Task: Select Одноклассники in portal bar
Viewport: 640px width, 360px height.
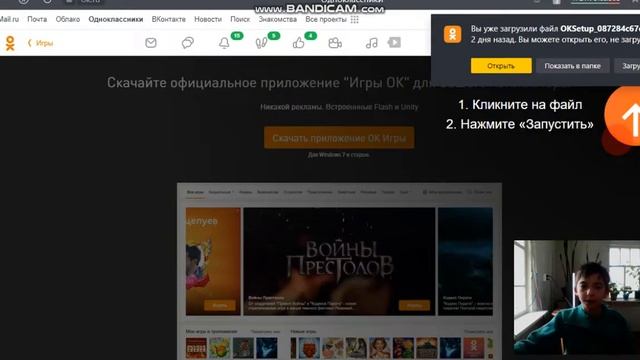Action: tap(116, 19)
